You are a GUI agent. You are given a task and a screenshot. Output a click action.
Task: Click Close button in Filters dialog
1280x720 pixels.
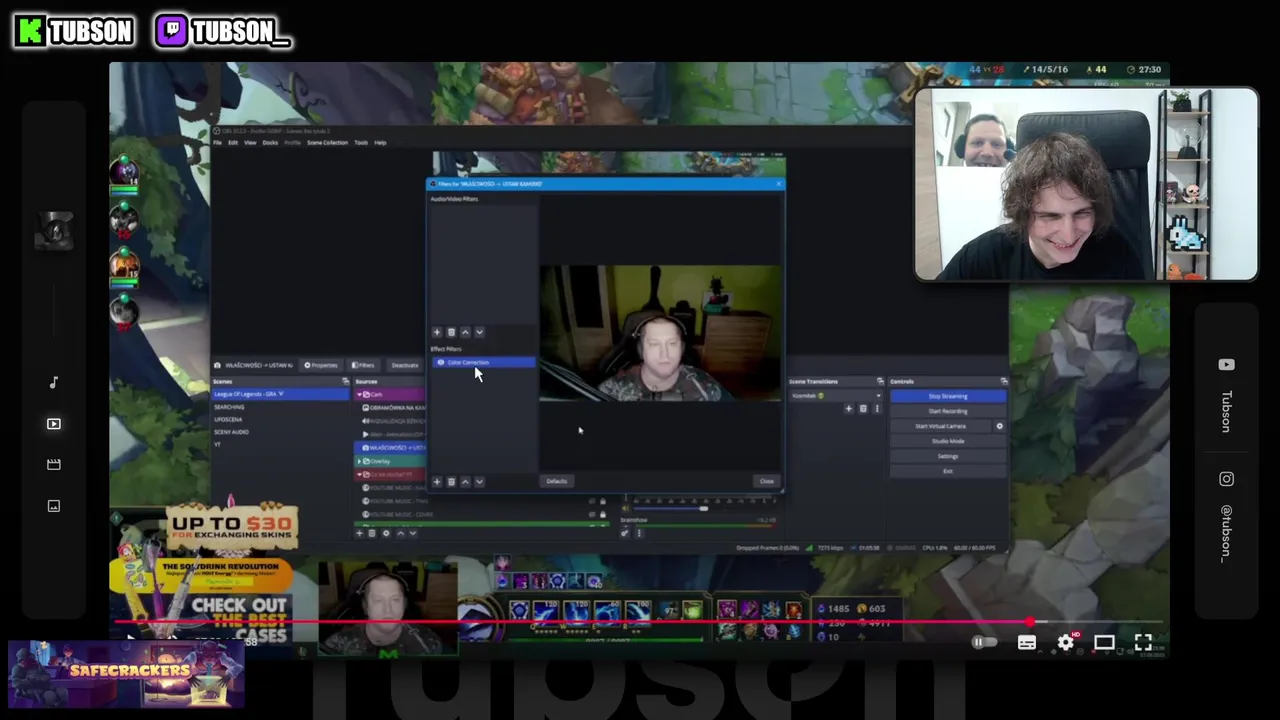pyautogui.click(x=766, y=481)
